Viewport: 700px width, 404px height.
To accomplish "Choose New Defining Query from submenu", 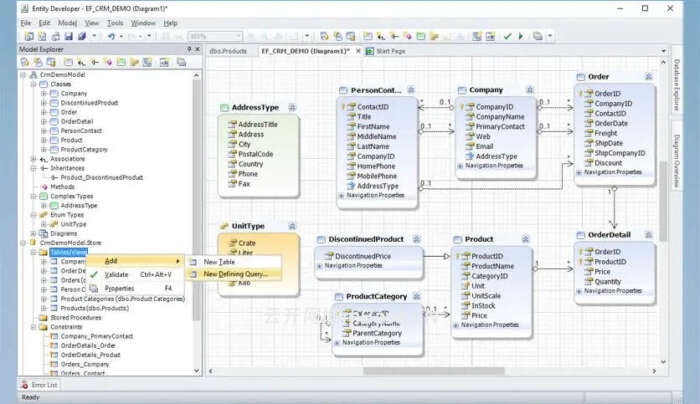I will [235, 273].
